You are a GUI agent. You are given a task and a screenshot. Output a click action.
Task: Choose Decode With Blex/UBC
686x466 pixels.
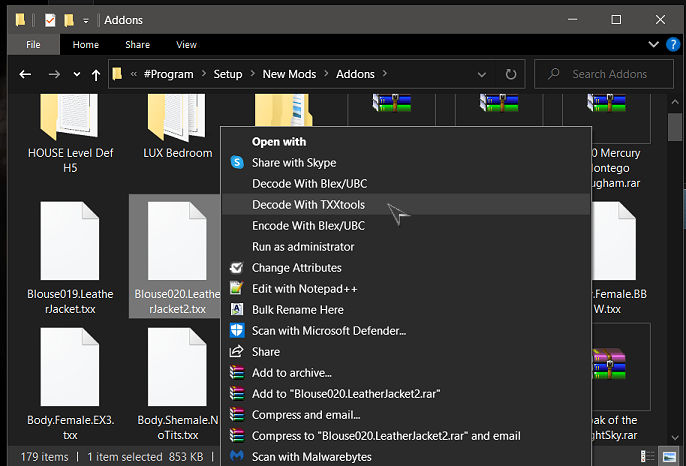406,183
